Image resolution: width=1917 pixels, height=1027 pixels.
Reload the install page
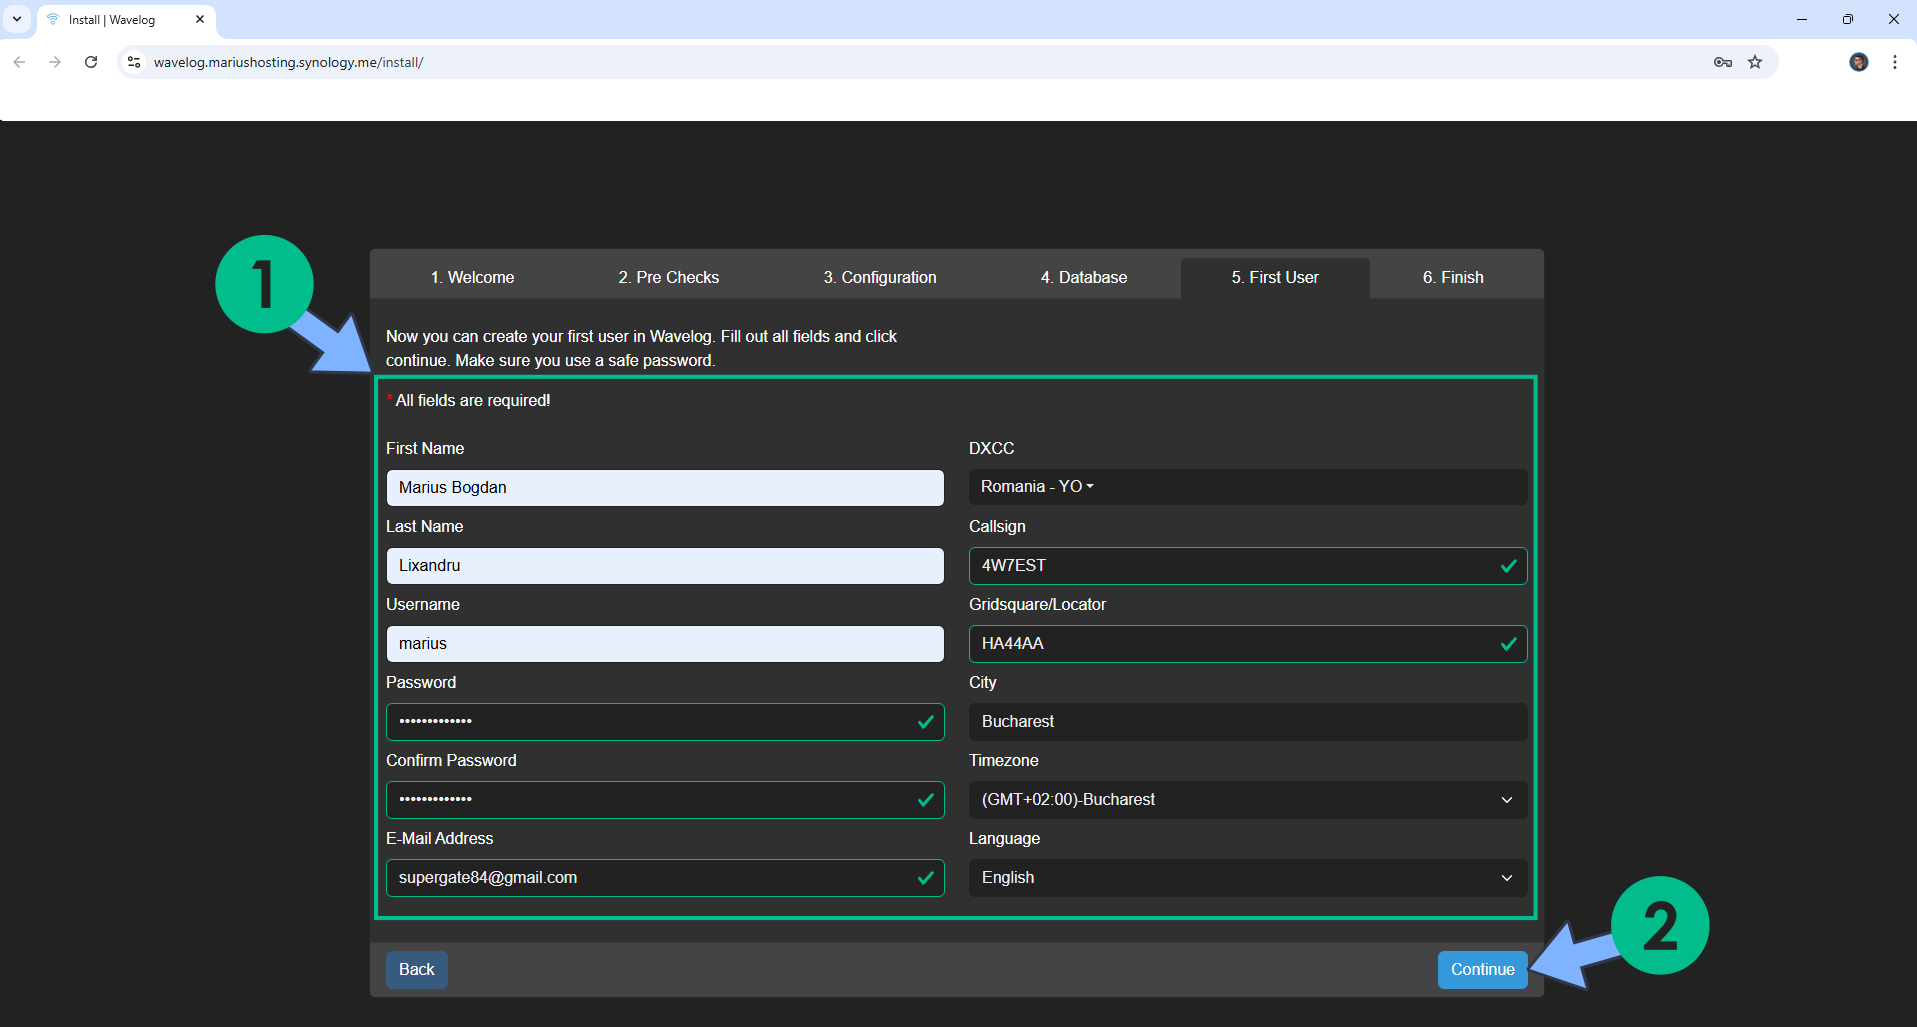[x=91, y=61]
